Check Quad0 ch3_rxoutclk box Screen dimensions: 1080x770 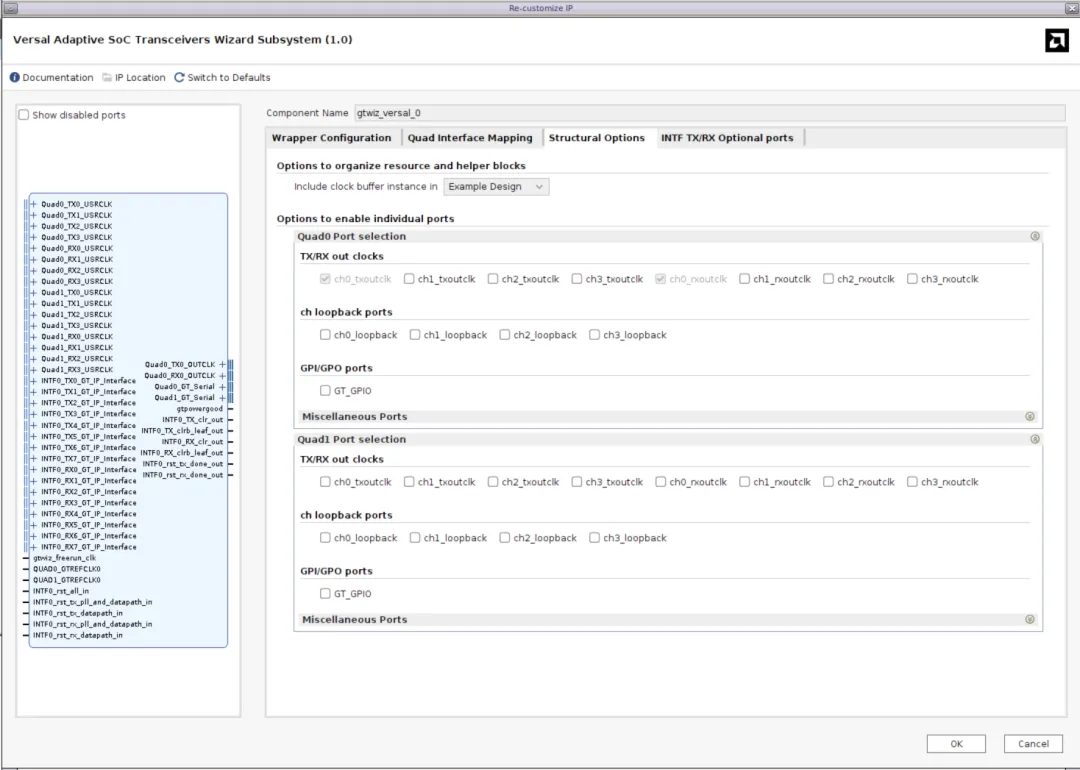(x=913, y=279)
